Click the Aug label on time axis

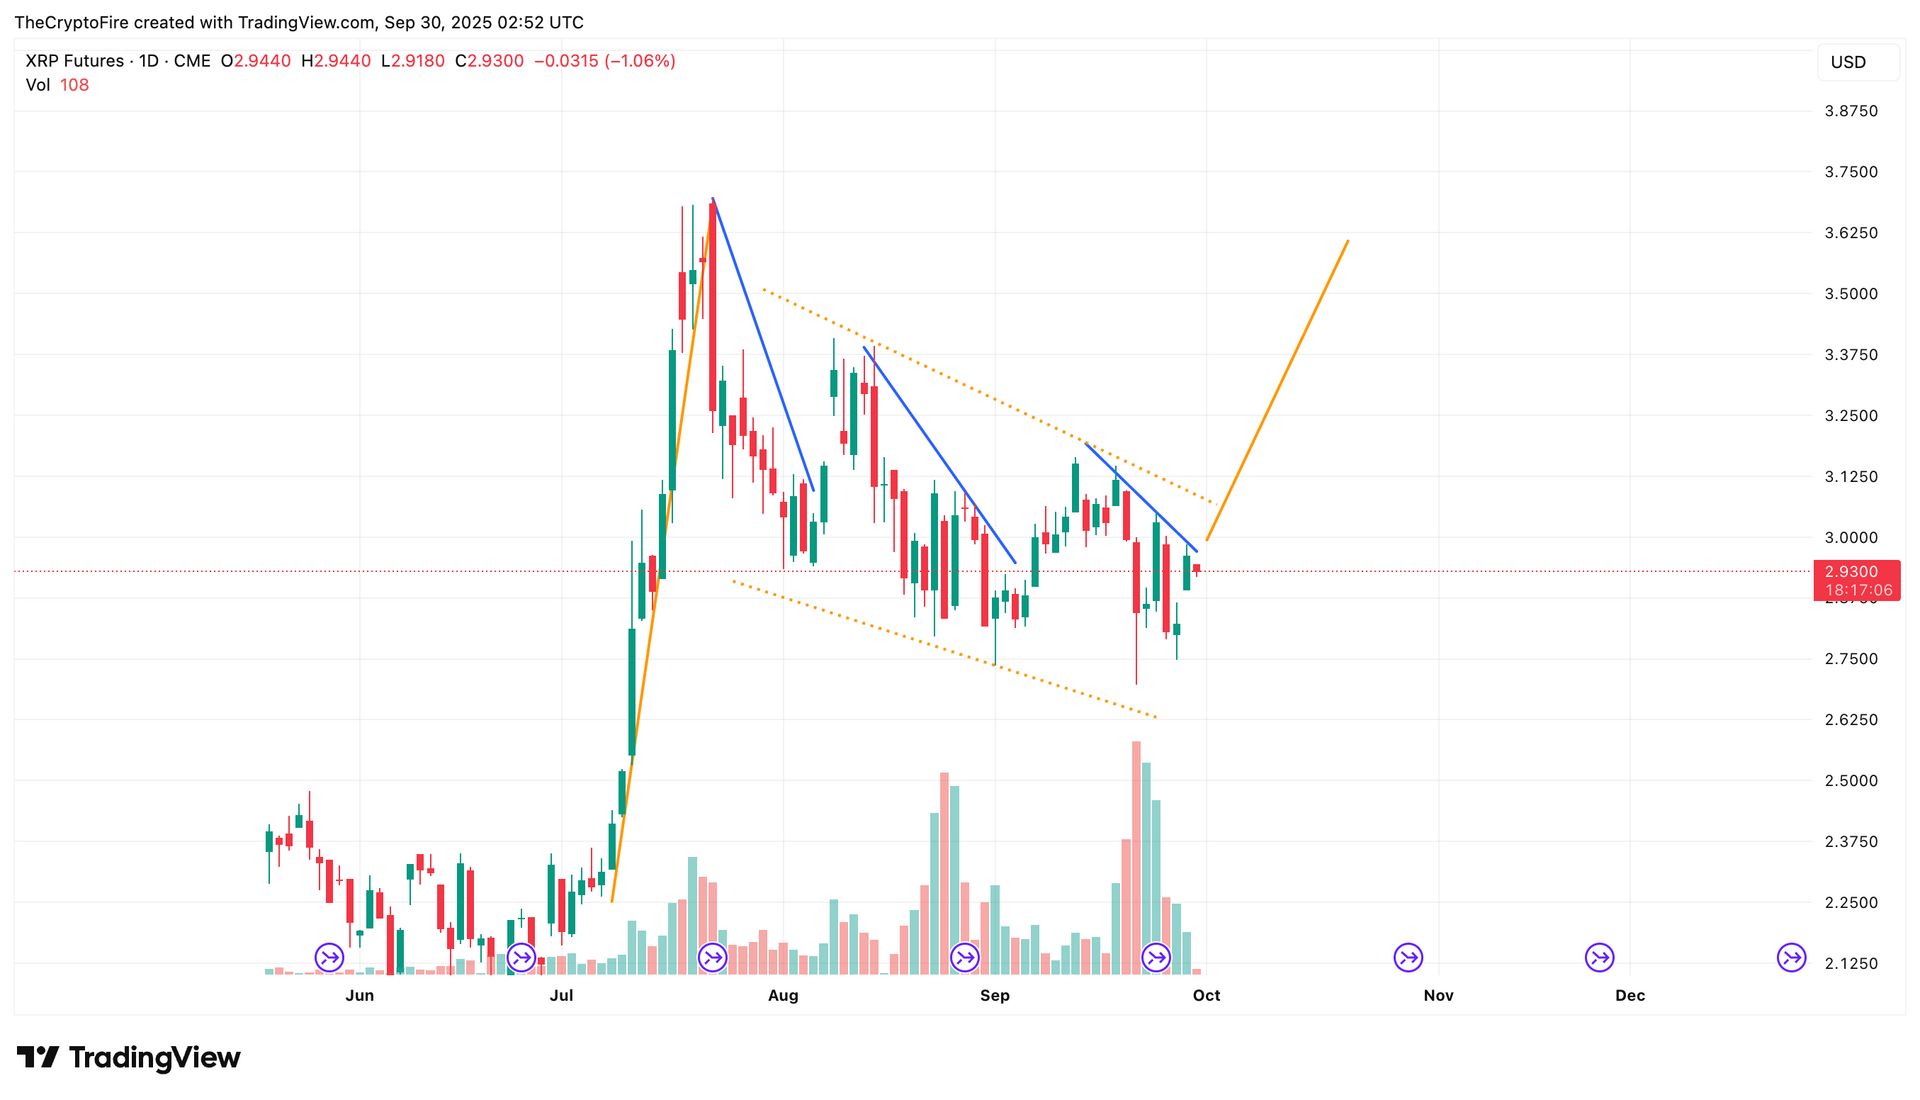[x=783, y=995]
